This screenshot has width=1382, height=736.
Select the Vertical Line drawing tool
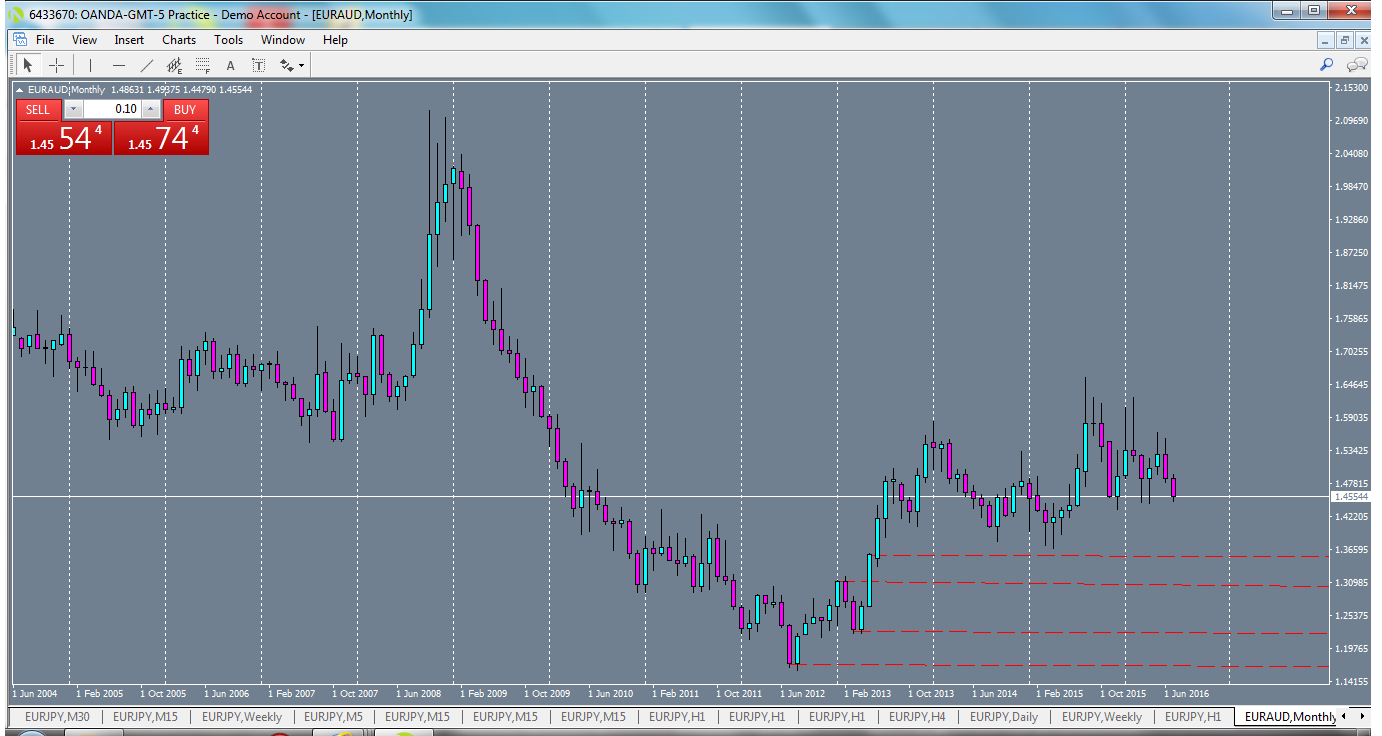point(89,65)
